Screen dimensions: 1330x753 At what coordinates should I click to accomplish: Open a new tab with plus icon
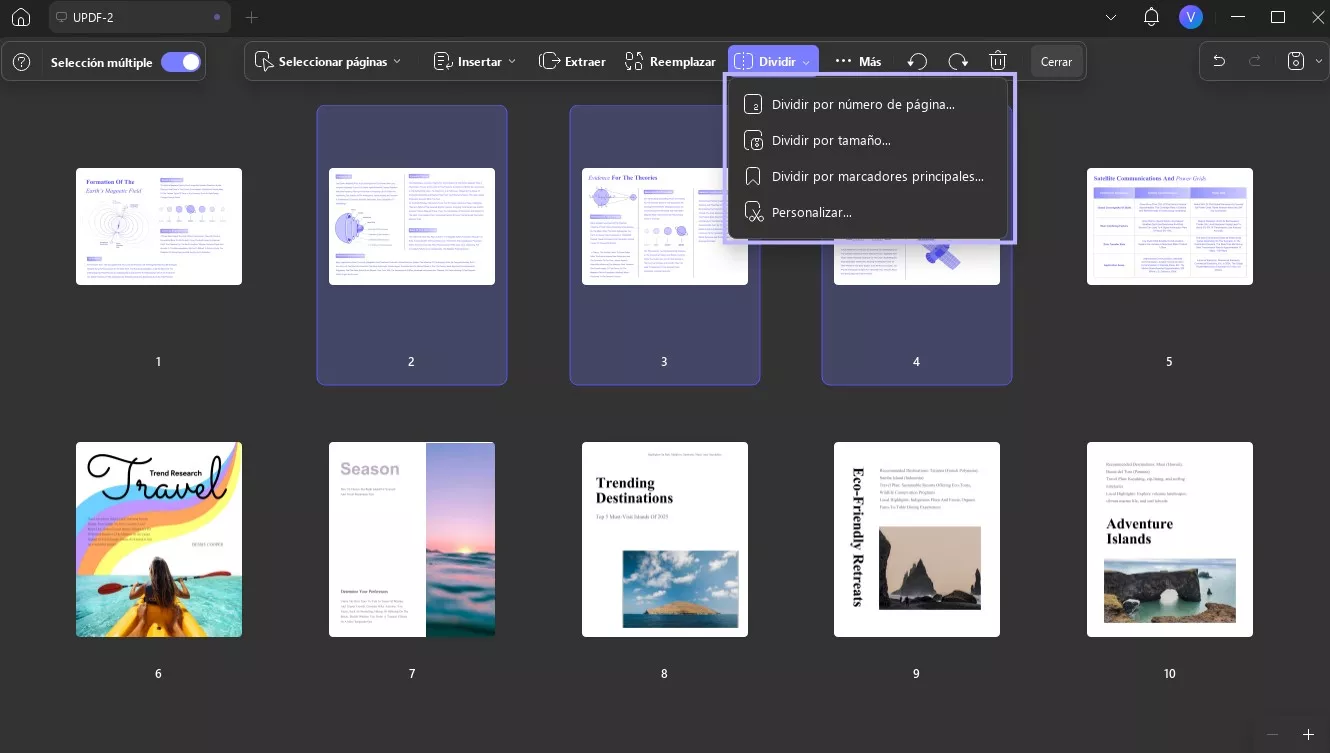251,17
